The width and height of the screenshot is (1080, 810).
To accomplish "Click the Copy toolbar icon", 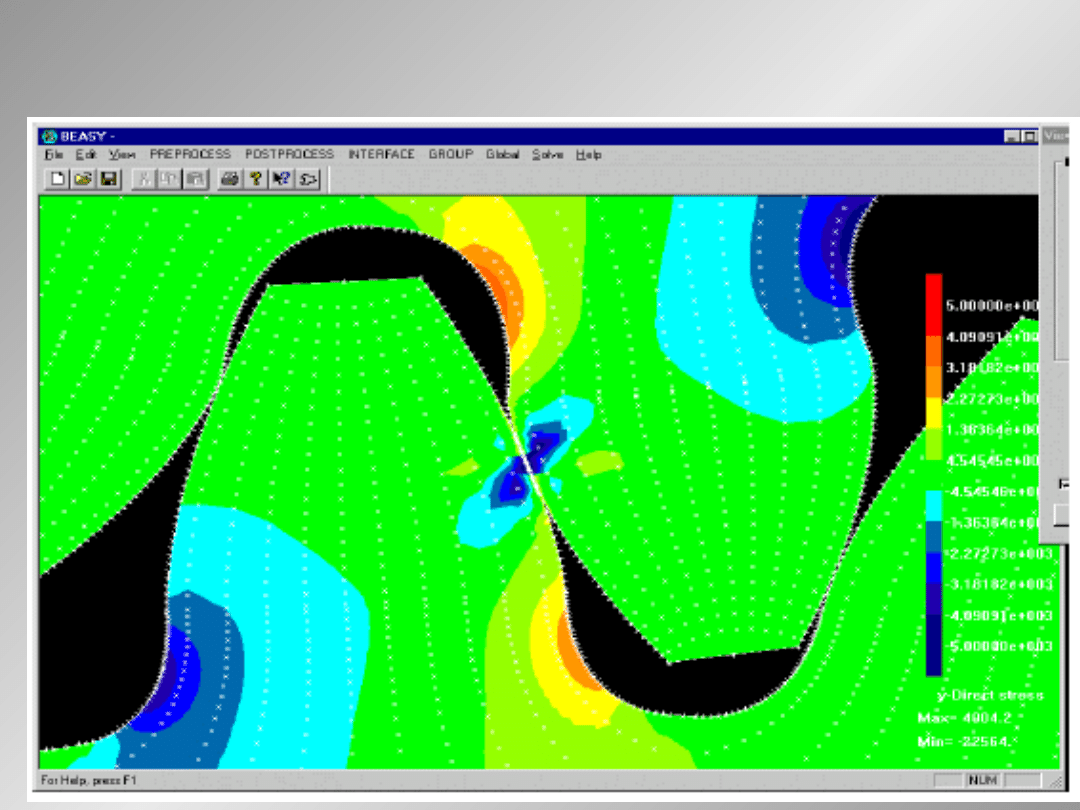I will [170, 179].
